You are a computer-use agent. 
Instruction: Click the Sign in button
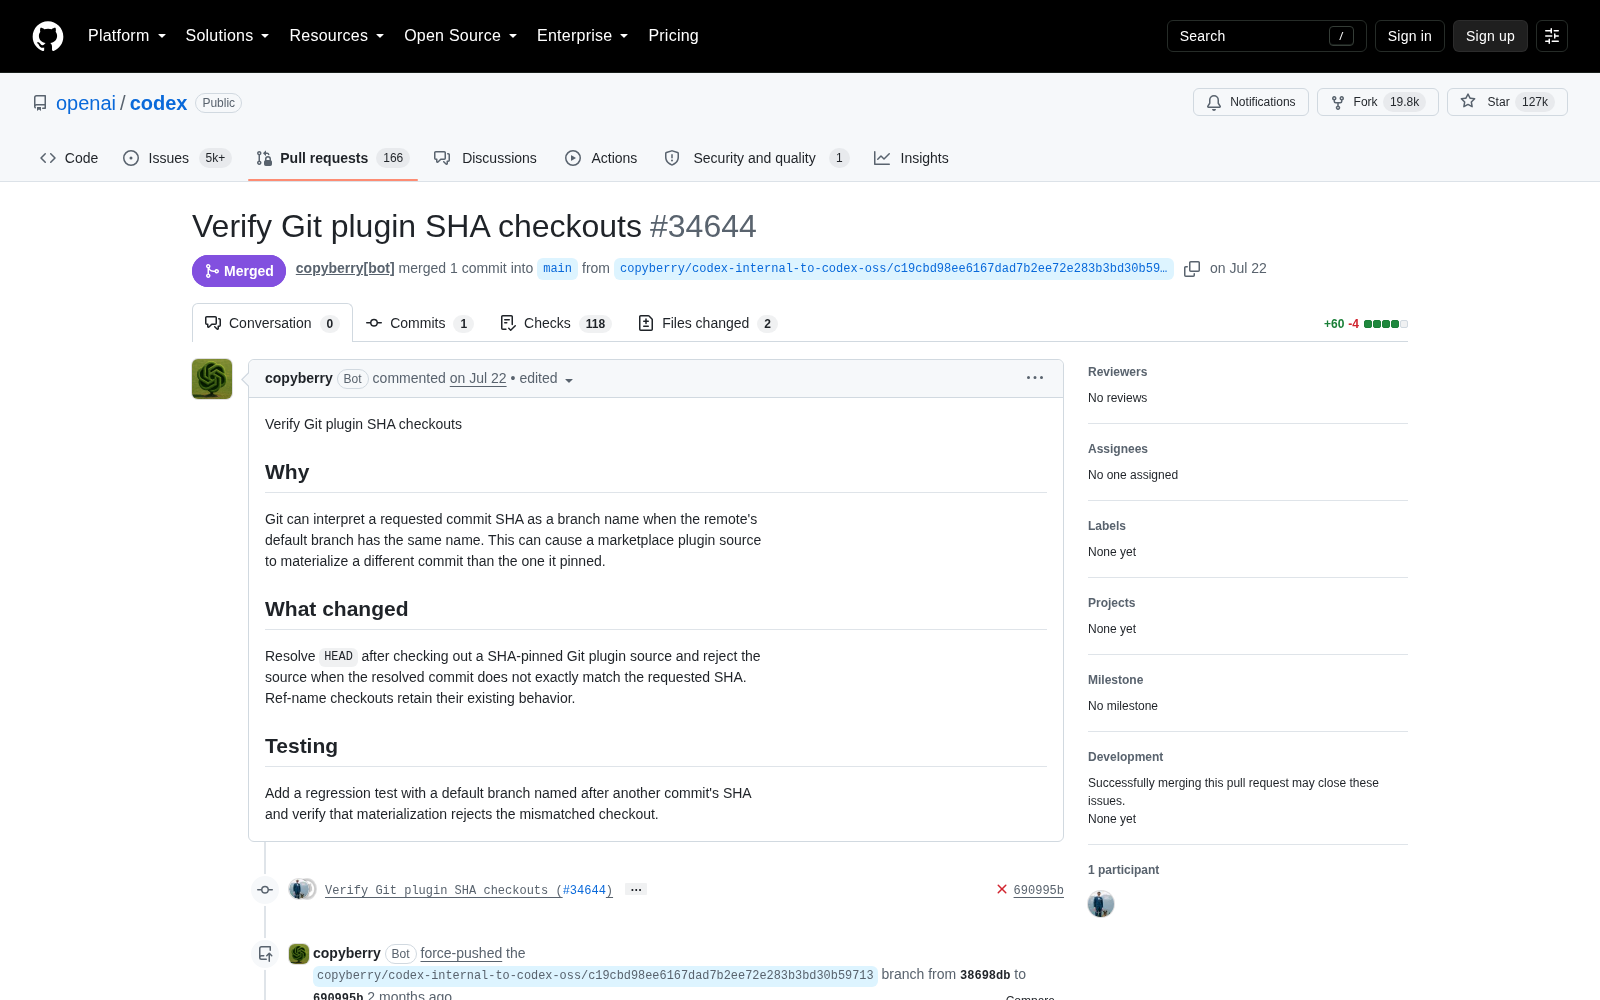coord(1409,36)
